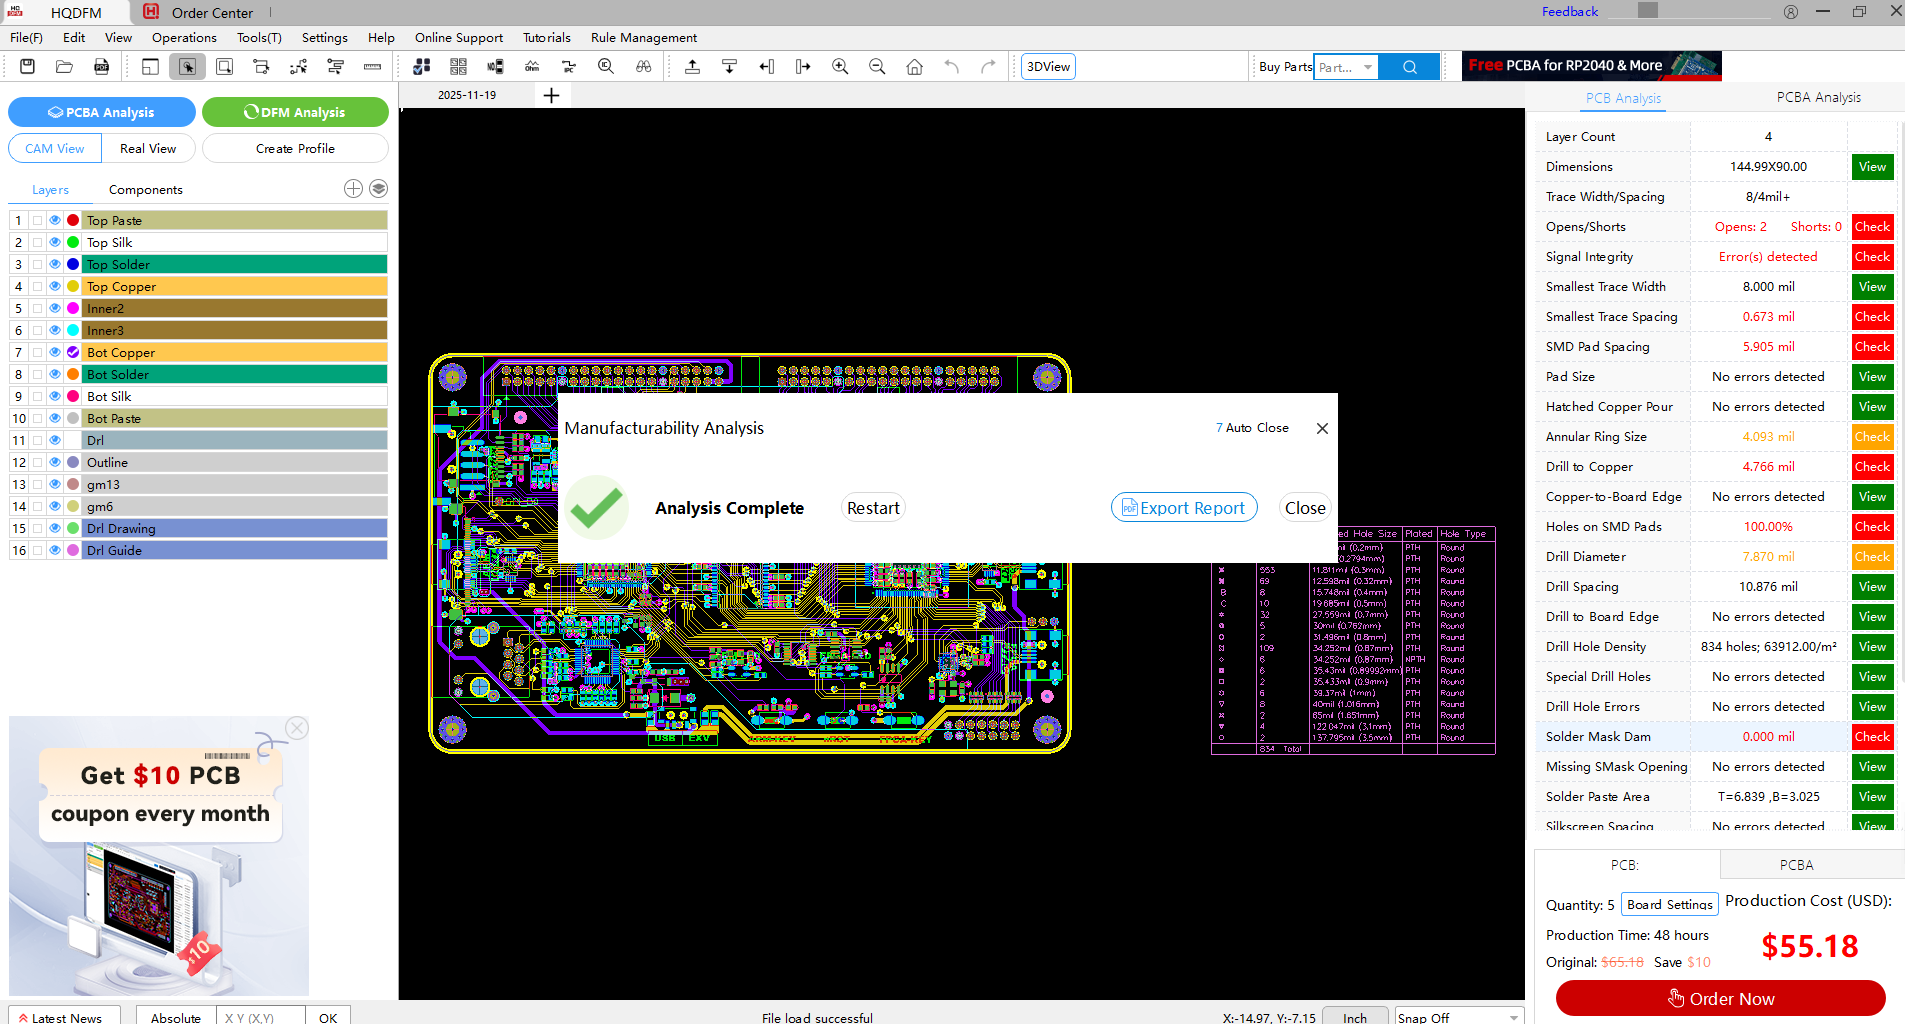The width and height of the screenshot is (1905, 1024).
Task: Switch to the PCBA Analysis tab
Action: pos(1818,98)
